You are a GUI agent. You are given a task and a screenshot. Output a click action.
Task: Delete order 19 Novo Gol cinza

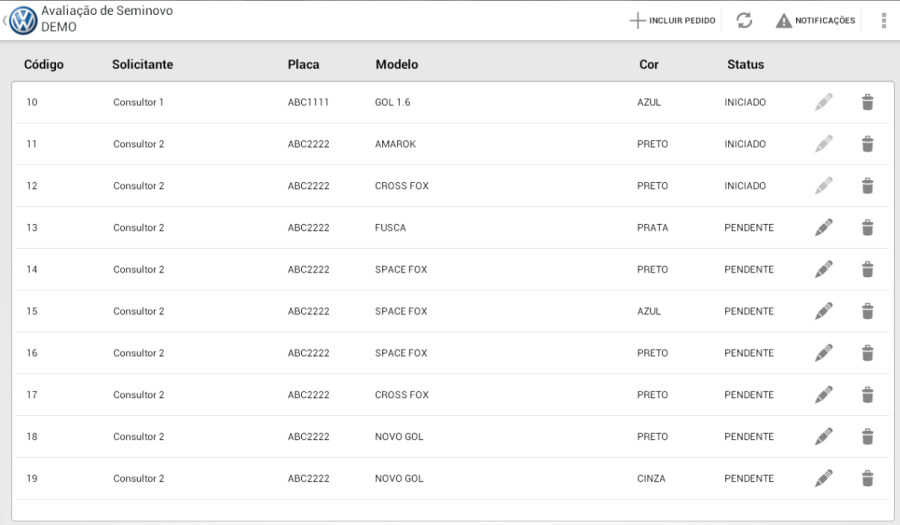867,479
